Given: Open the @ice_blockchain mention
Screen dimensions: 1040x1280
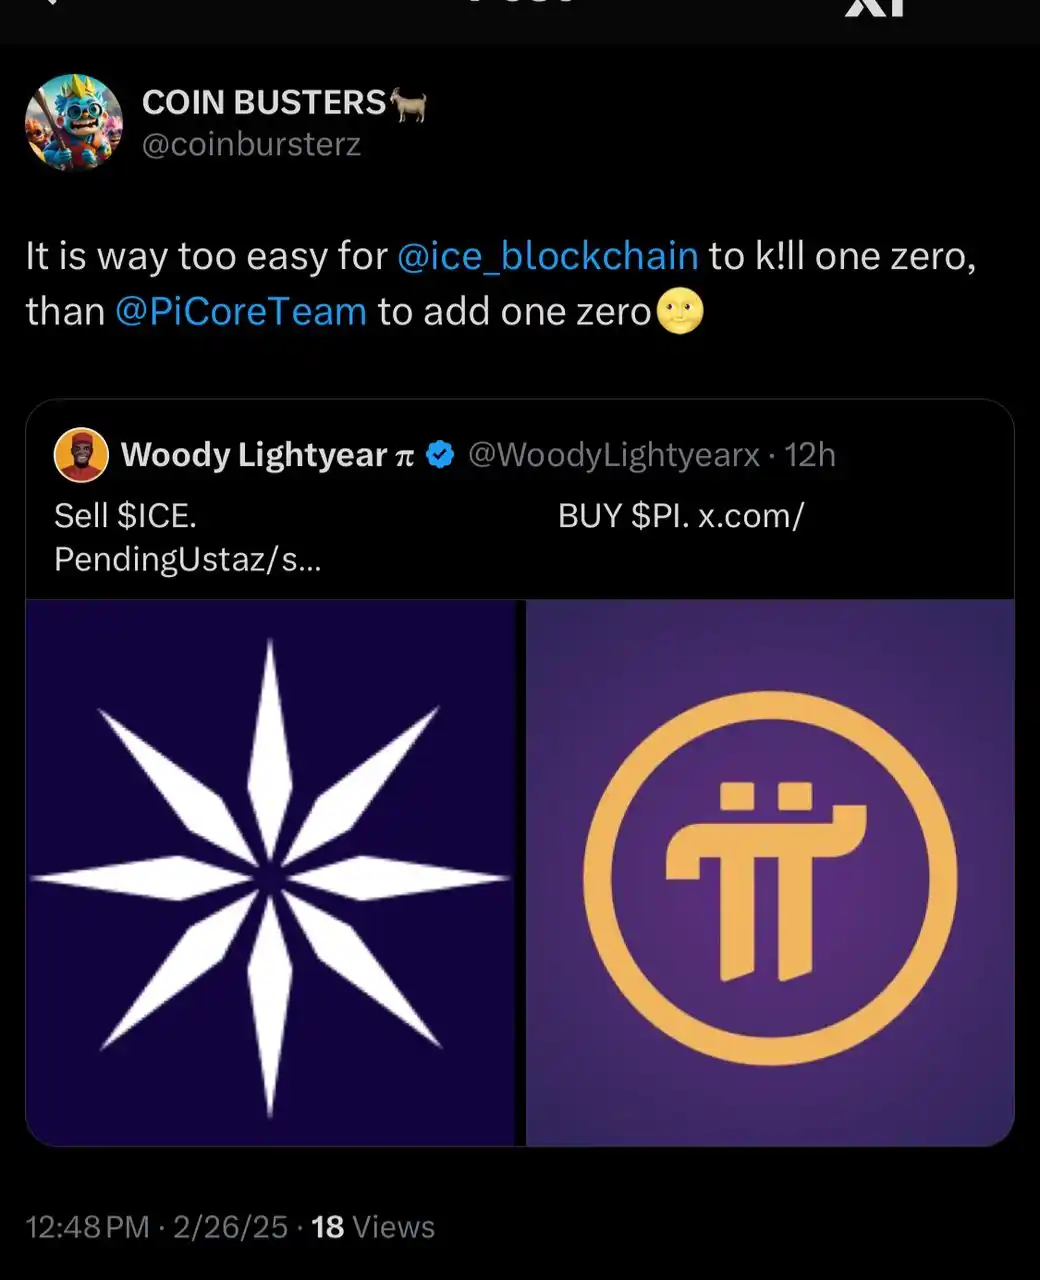Looking at the screenshot, I should [x=549, y=256].
